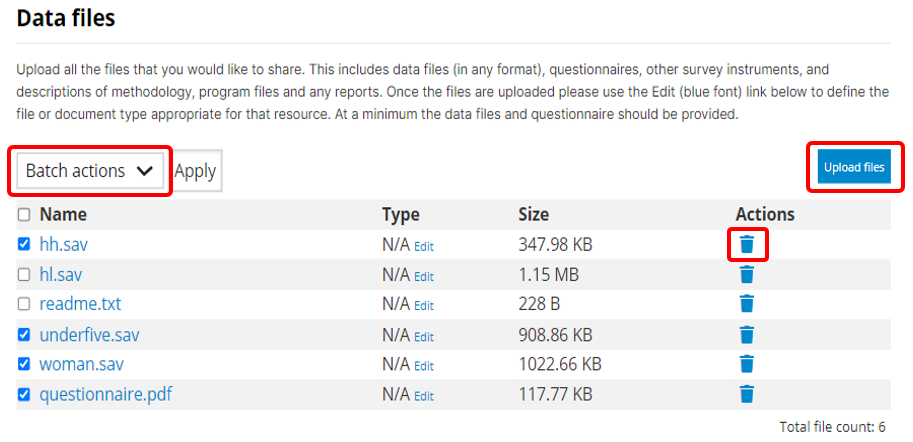Toggle the select-all checkbox next to Name

click(x=24, y=215)
